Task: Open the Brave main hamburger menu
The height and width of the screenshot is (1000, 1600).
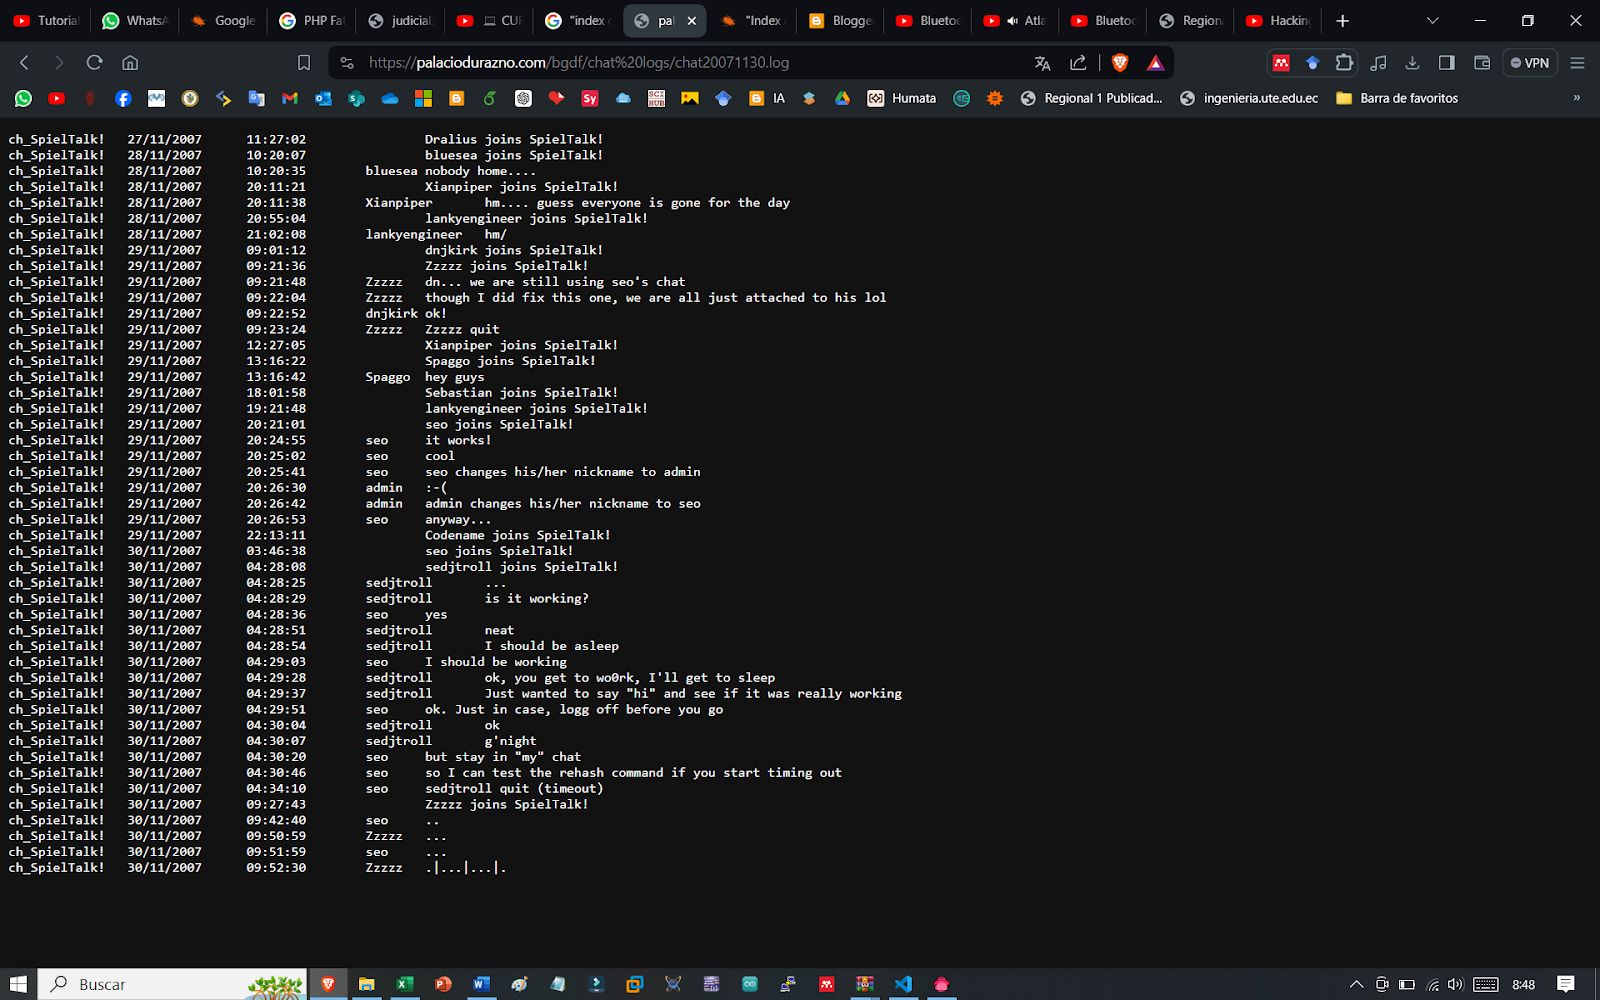Action: pos(1577,63)
